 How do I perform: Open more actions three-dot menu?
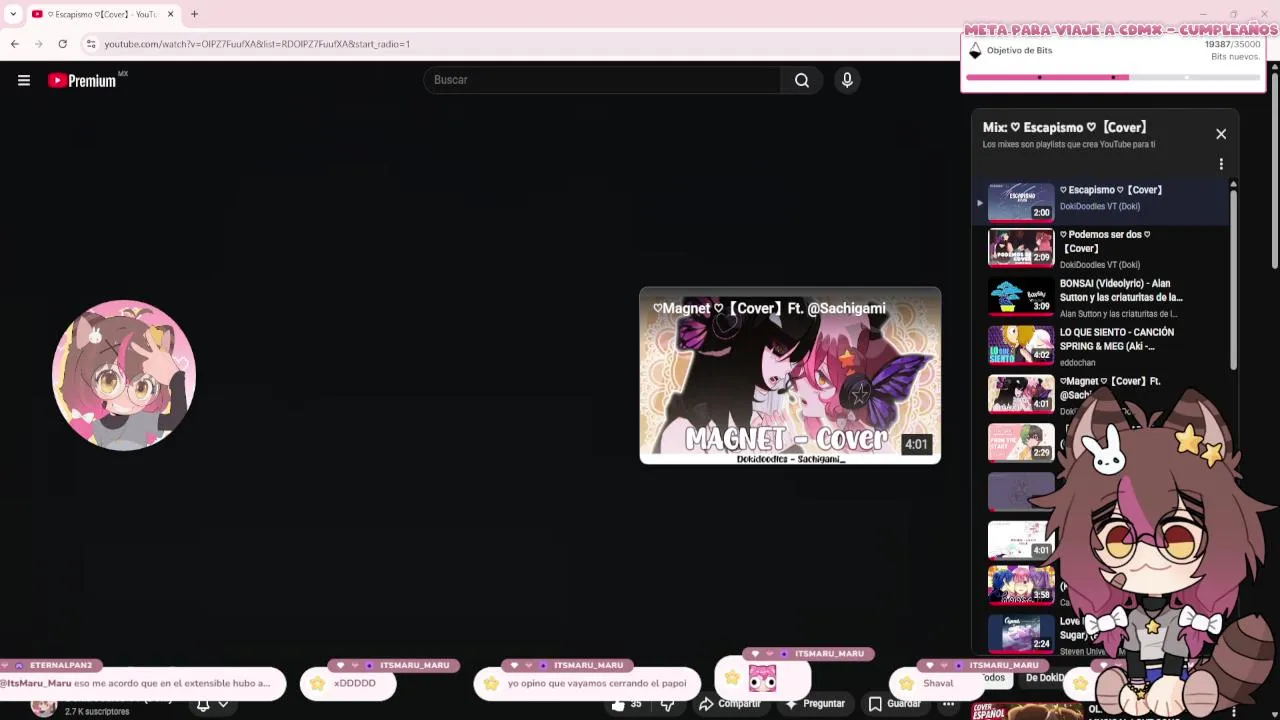(948, 704)
